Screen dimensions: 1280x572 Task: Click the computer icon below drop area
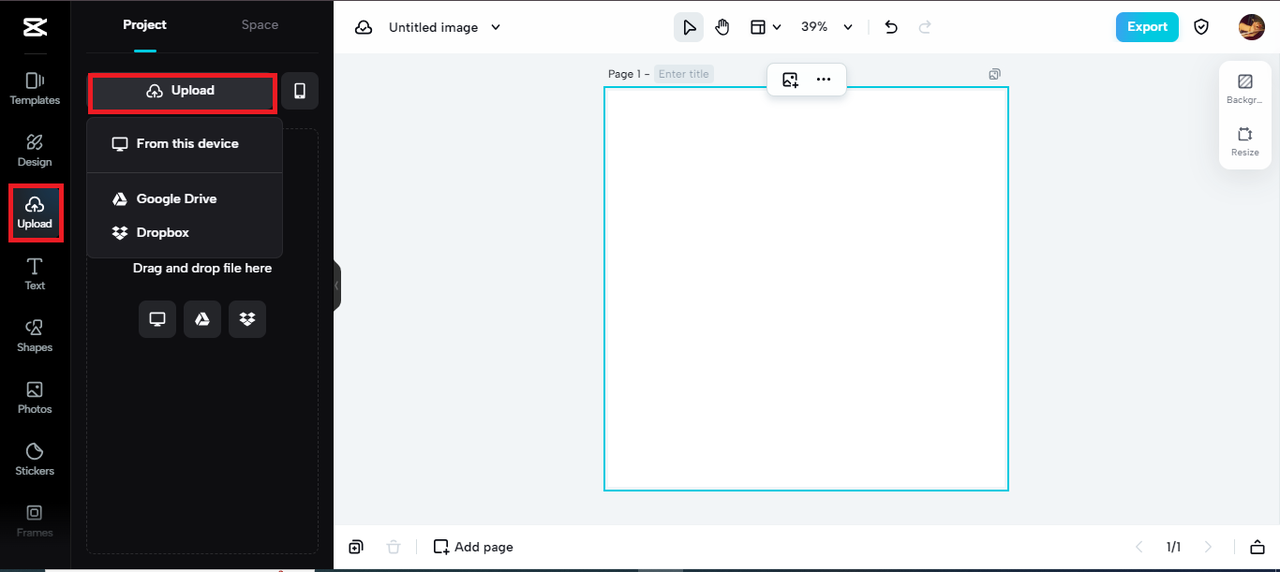point(157,319)
